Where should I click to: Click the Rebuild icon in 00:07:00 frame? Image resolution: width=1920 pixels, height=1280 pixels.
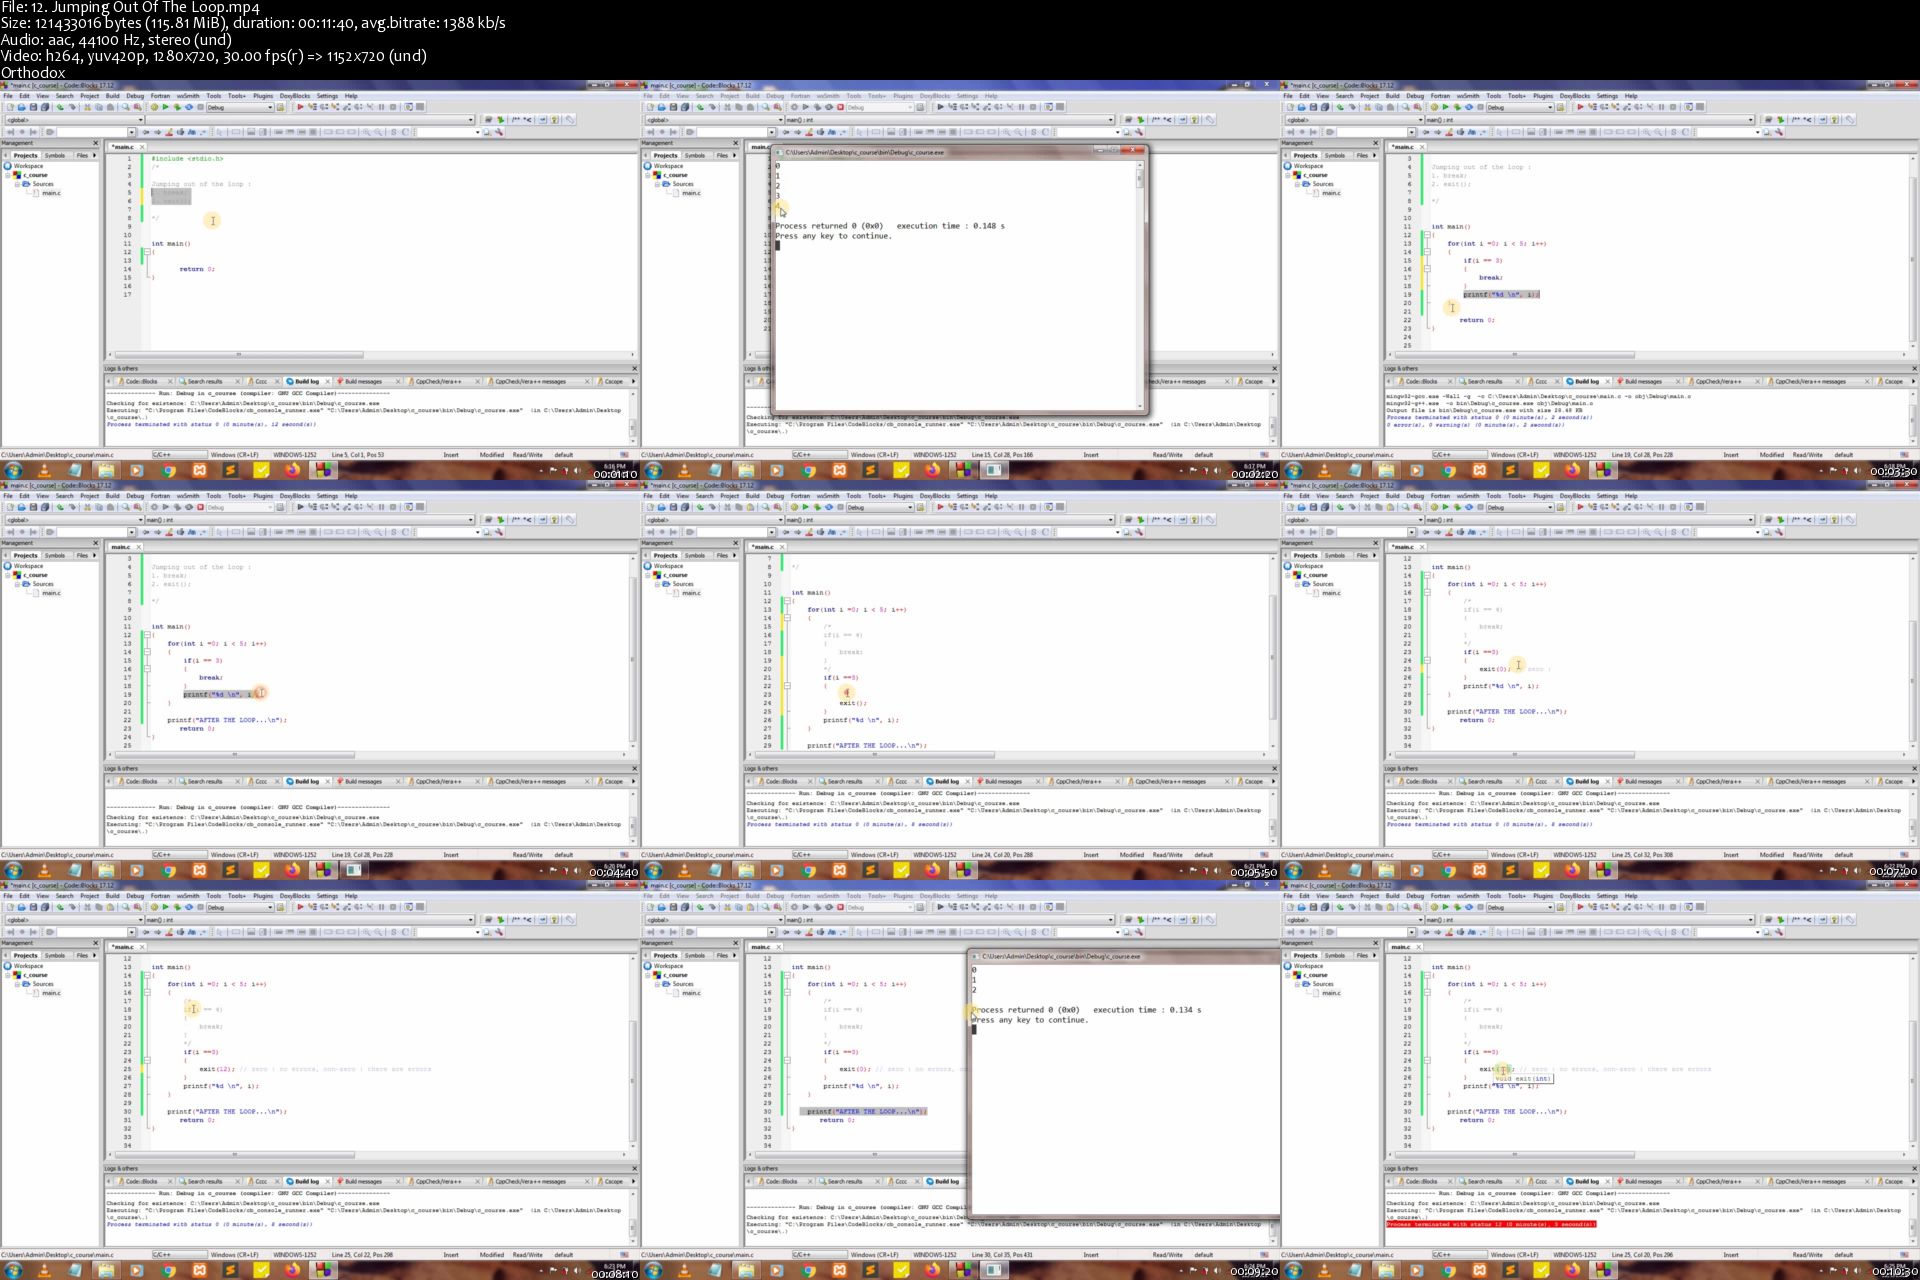tap(1469, 507)
